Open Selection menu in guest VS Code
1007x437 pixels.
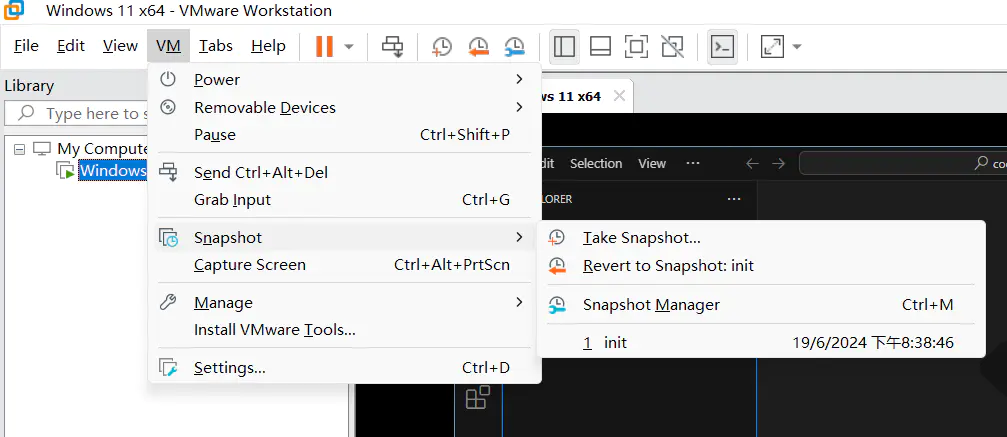point(596,163)
